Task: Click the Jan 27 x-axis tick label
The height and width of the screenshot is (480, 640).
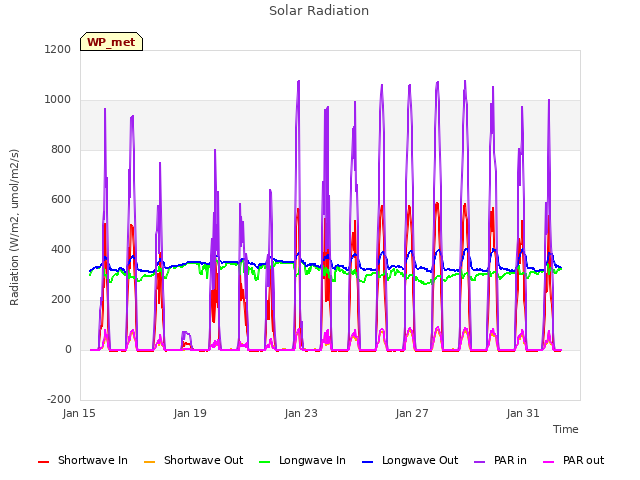Action: pyautogui.click(x=412, y=413)
